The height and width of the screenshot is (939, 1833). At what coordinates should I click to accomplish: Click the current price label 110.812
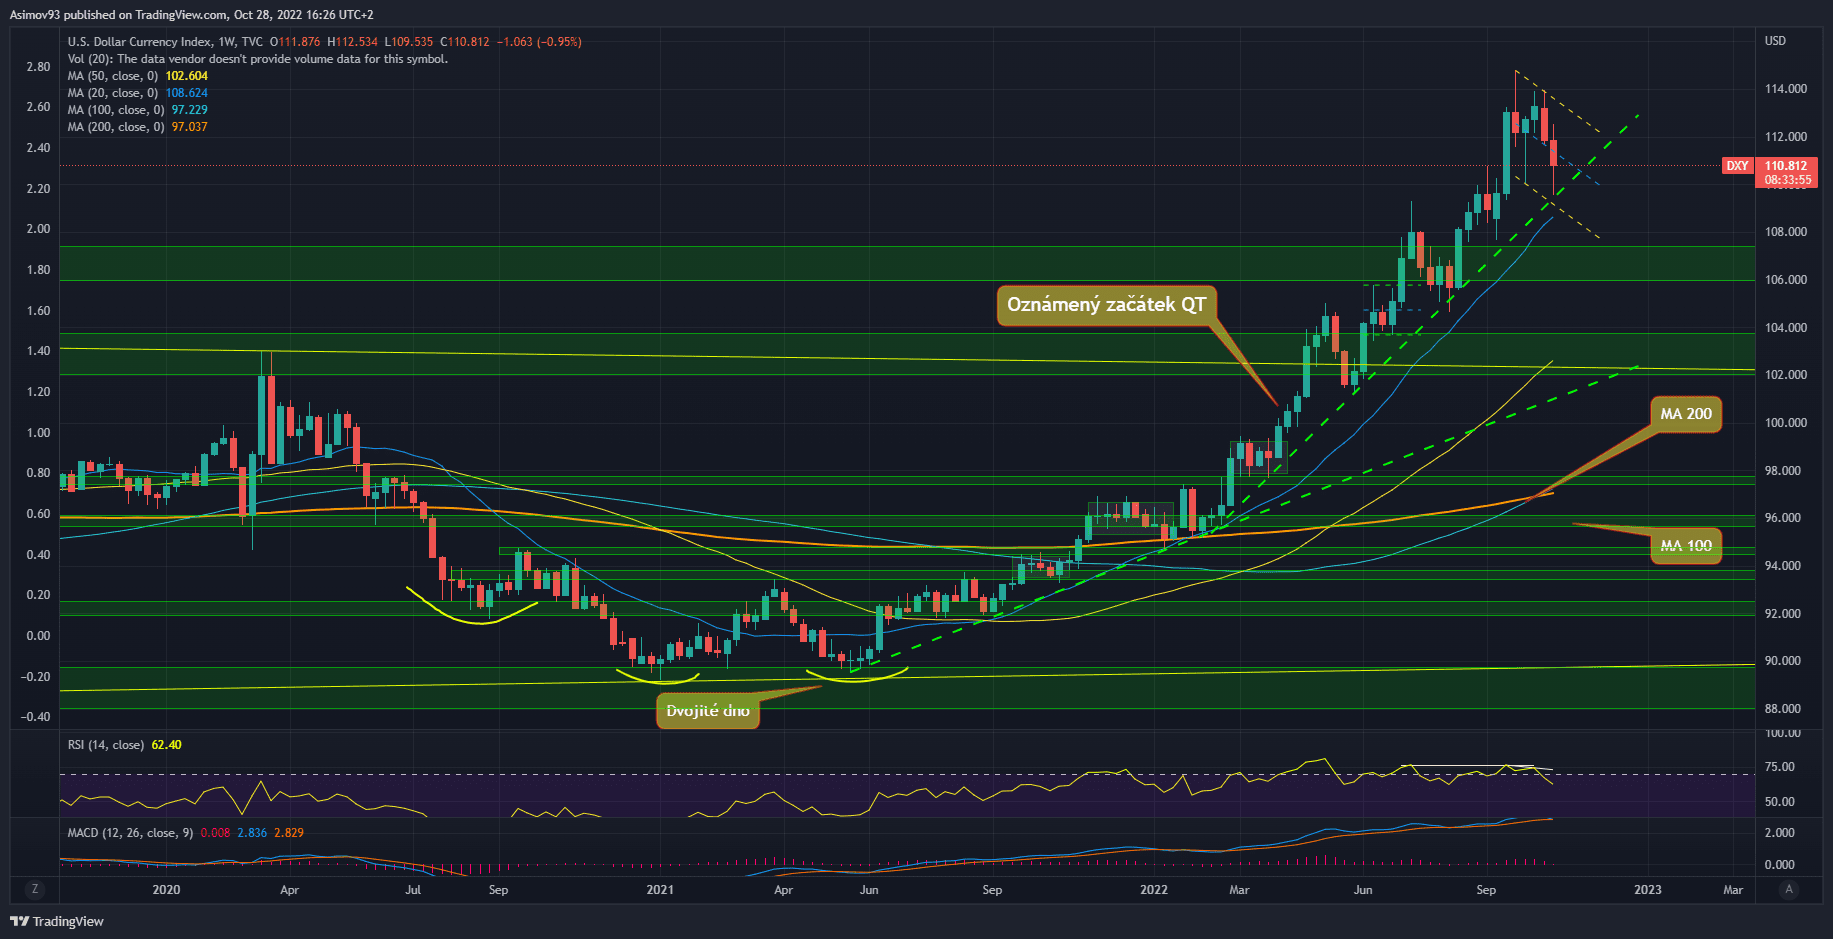tap(1785, 166)
